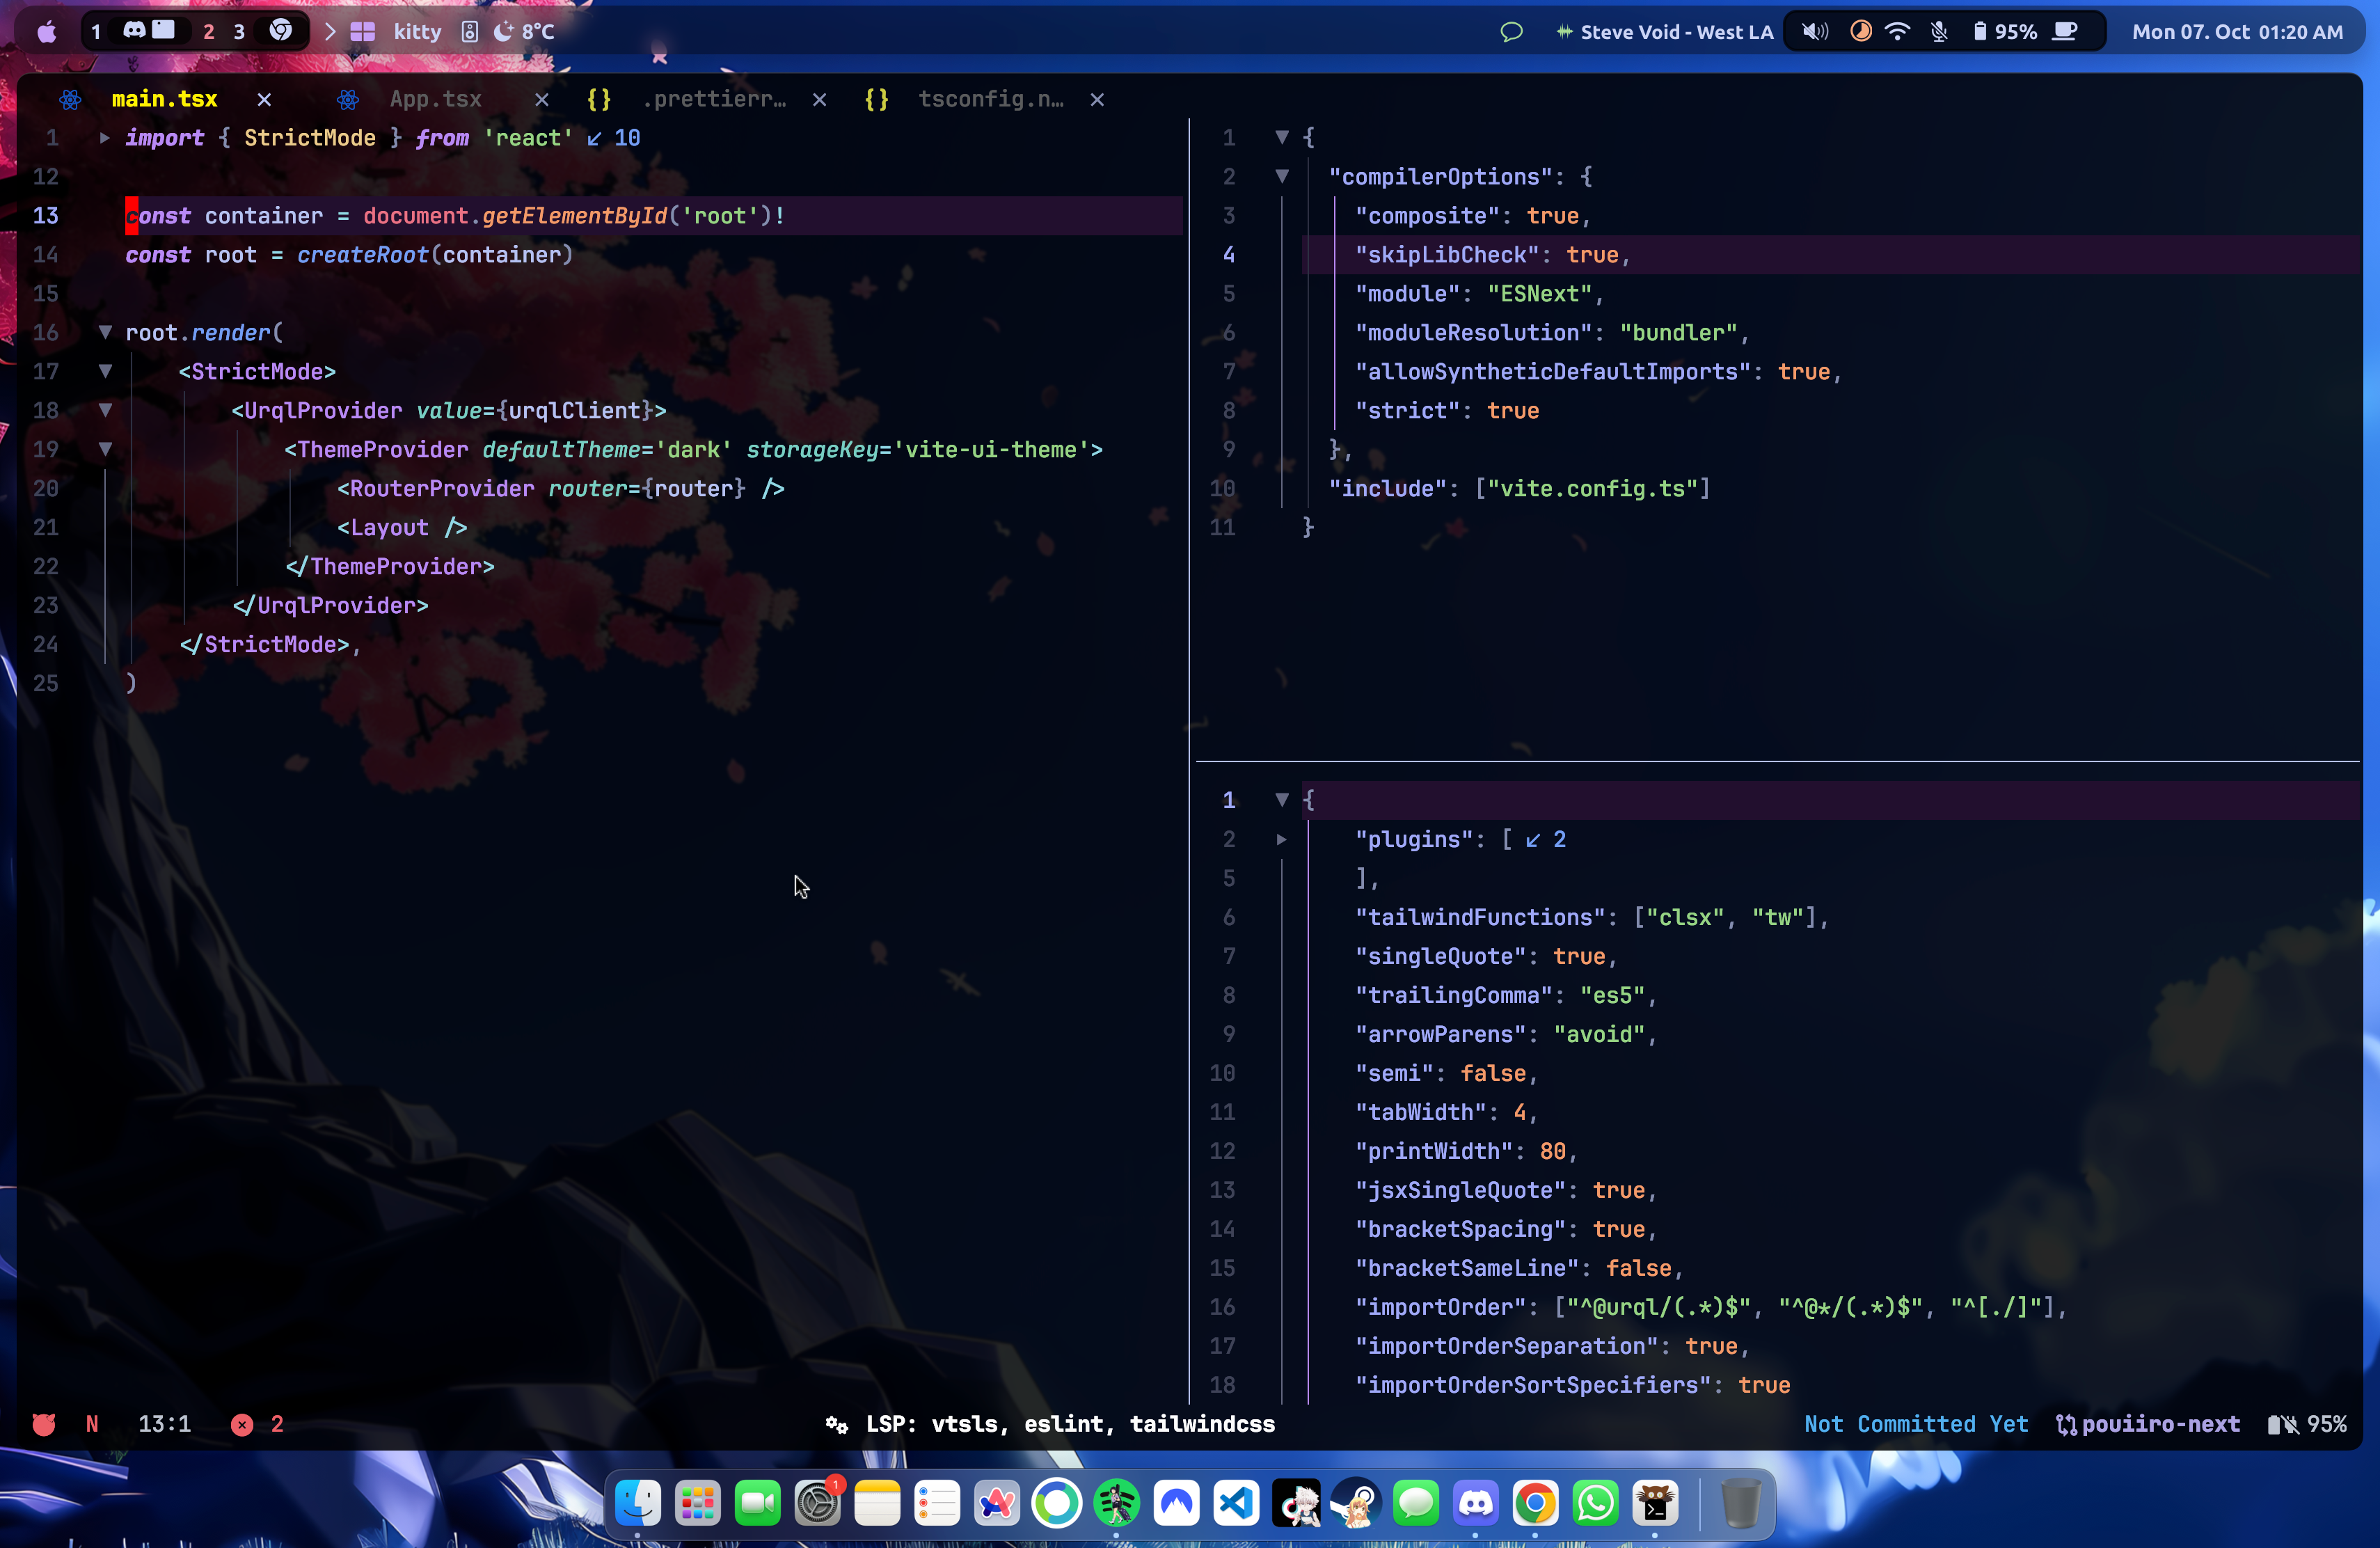Collapse the root brace fold in tsconfig pane
Screen dimensions: 2380x1548
[1282, 138]
